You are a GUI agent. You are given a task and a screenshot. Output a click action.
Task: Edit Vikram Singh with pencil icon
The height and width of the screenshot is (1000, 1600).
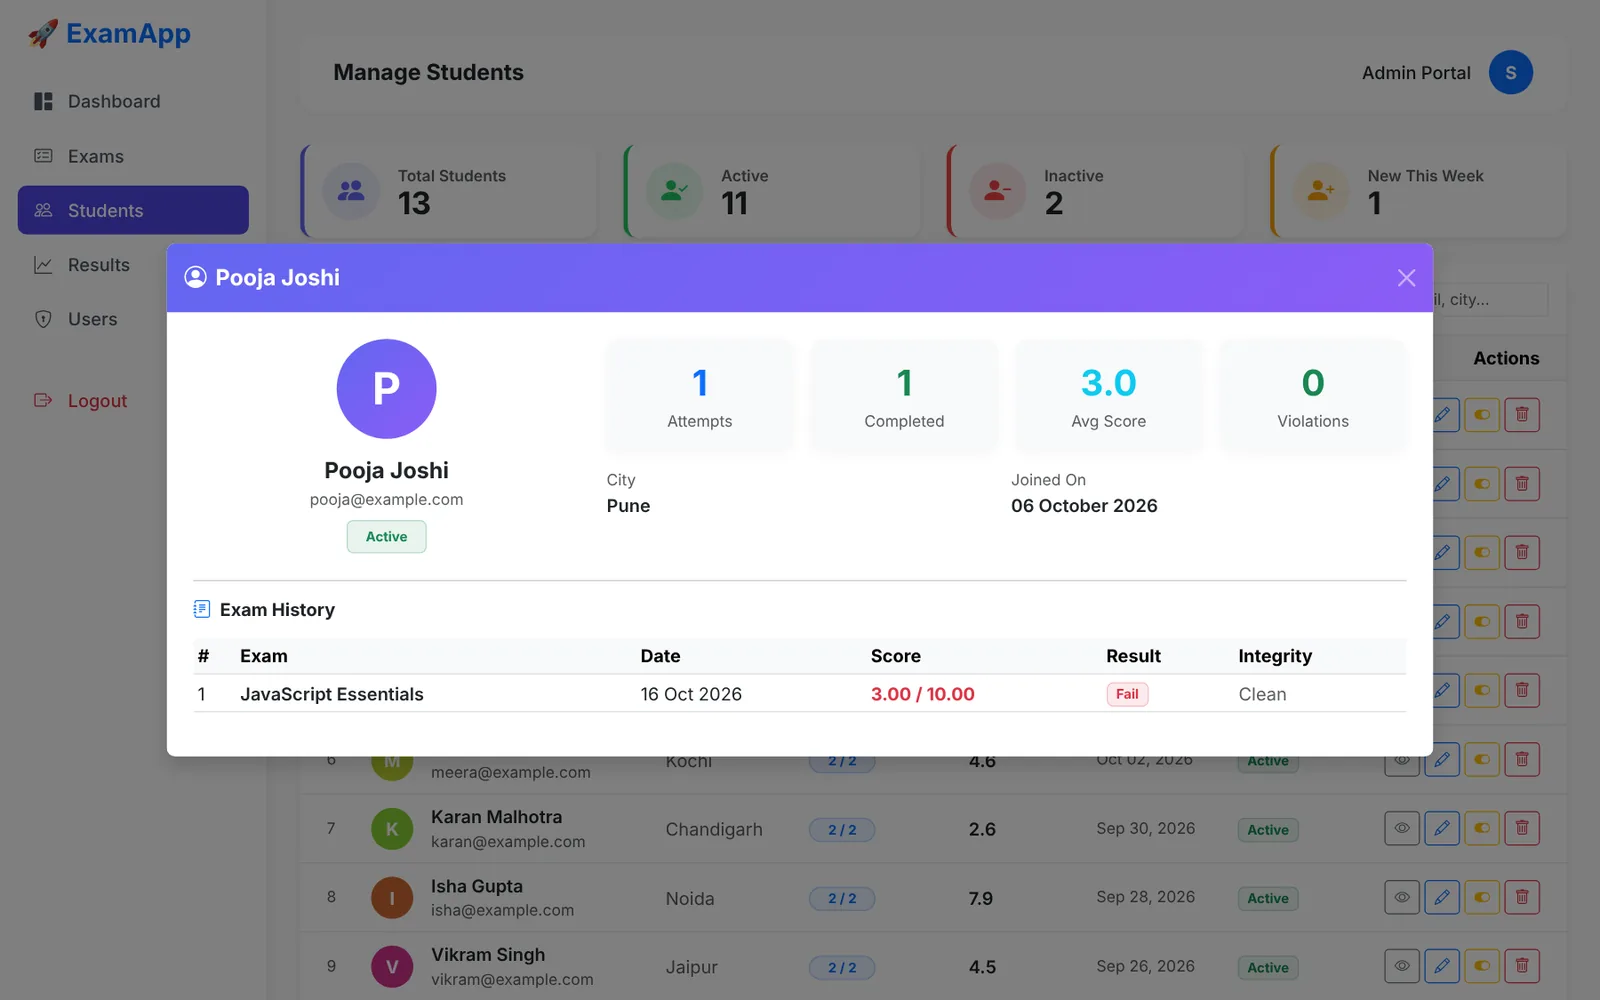(1442, 966)
